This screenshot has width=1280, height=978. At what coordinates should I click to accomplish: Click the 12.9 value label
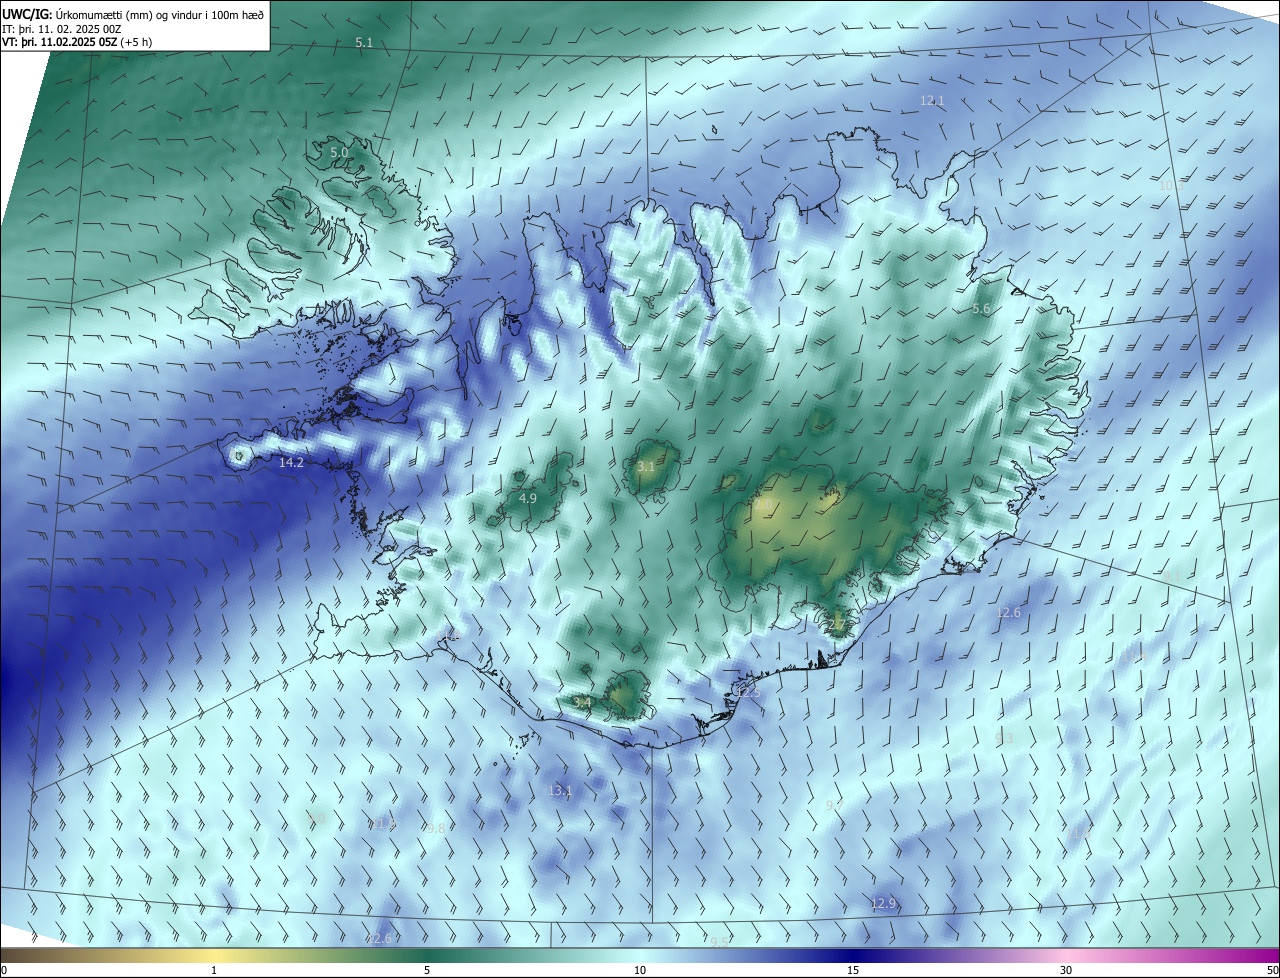tap(883, 904)
